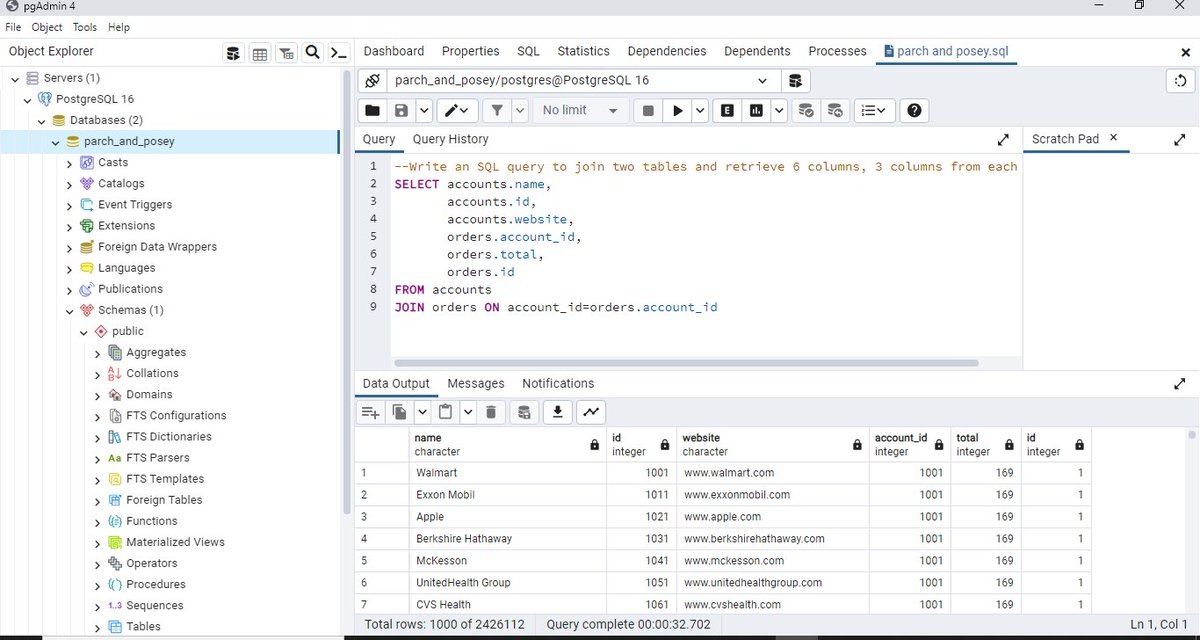The image size is (1200, 640).
Task: Close the Scratch Pad tab
Action: [1113, 138]
